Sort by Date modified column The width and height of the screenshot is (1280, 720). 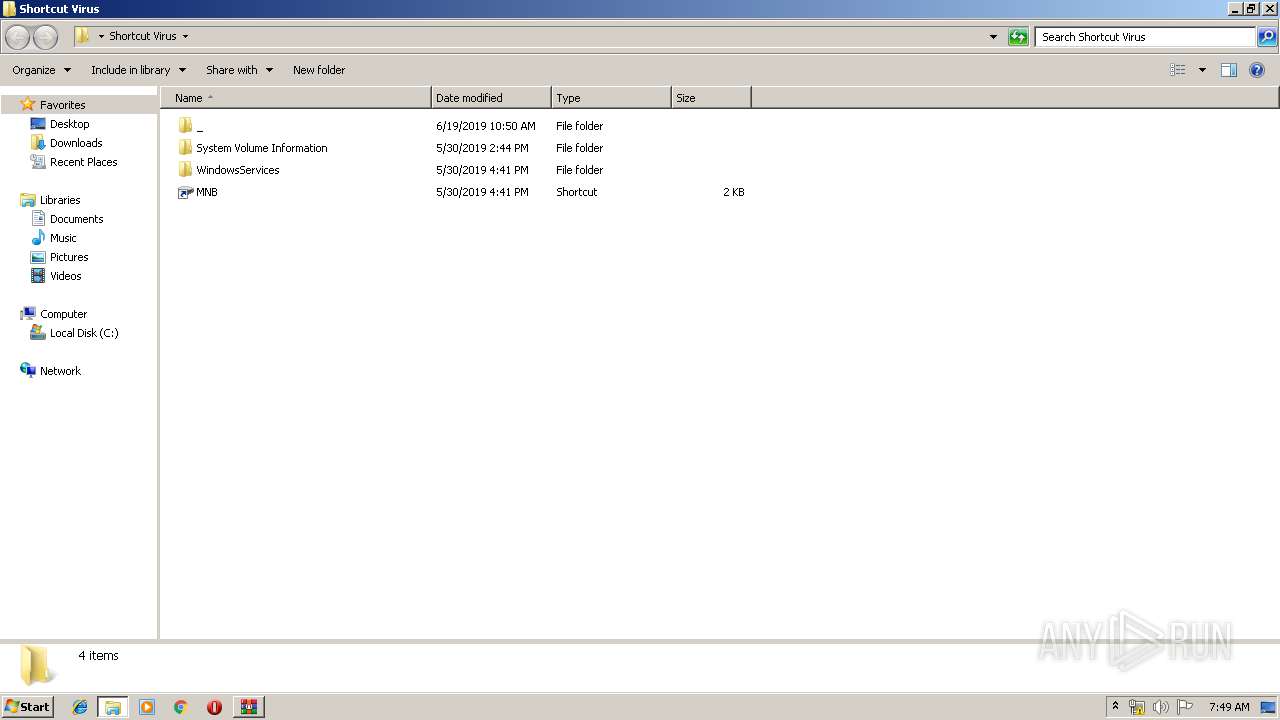pyautogui.click(x=491, y=98)
